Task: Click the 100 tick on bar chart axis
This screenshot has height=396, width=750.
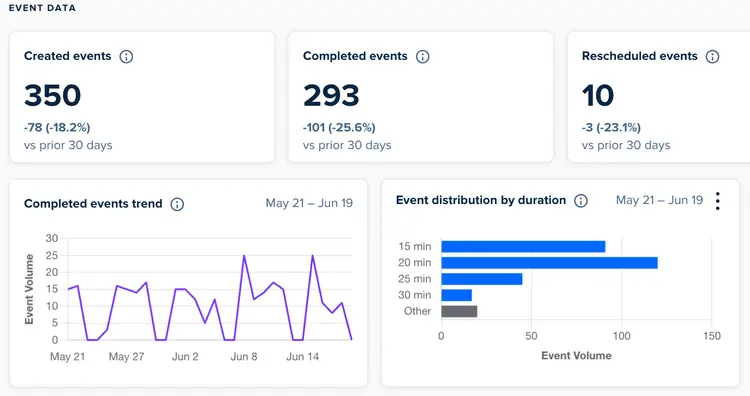Action: tap(622, 336)
